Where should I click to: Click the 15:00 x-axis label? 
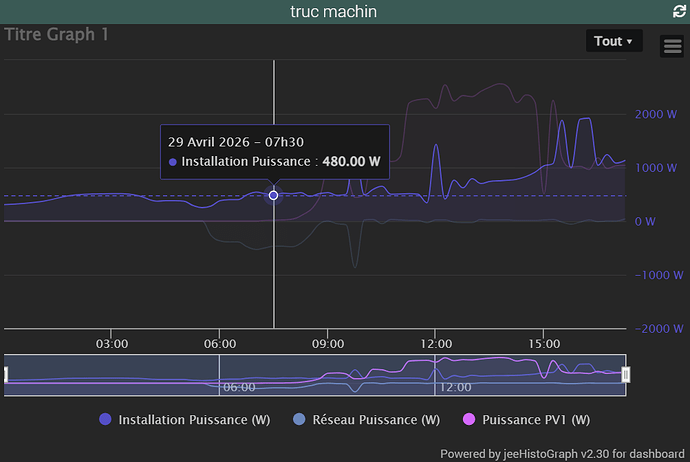[544, 344]
